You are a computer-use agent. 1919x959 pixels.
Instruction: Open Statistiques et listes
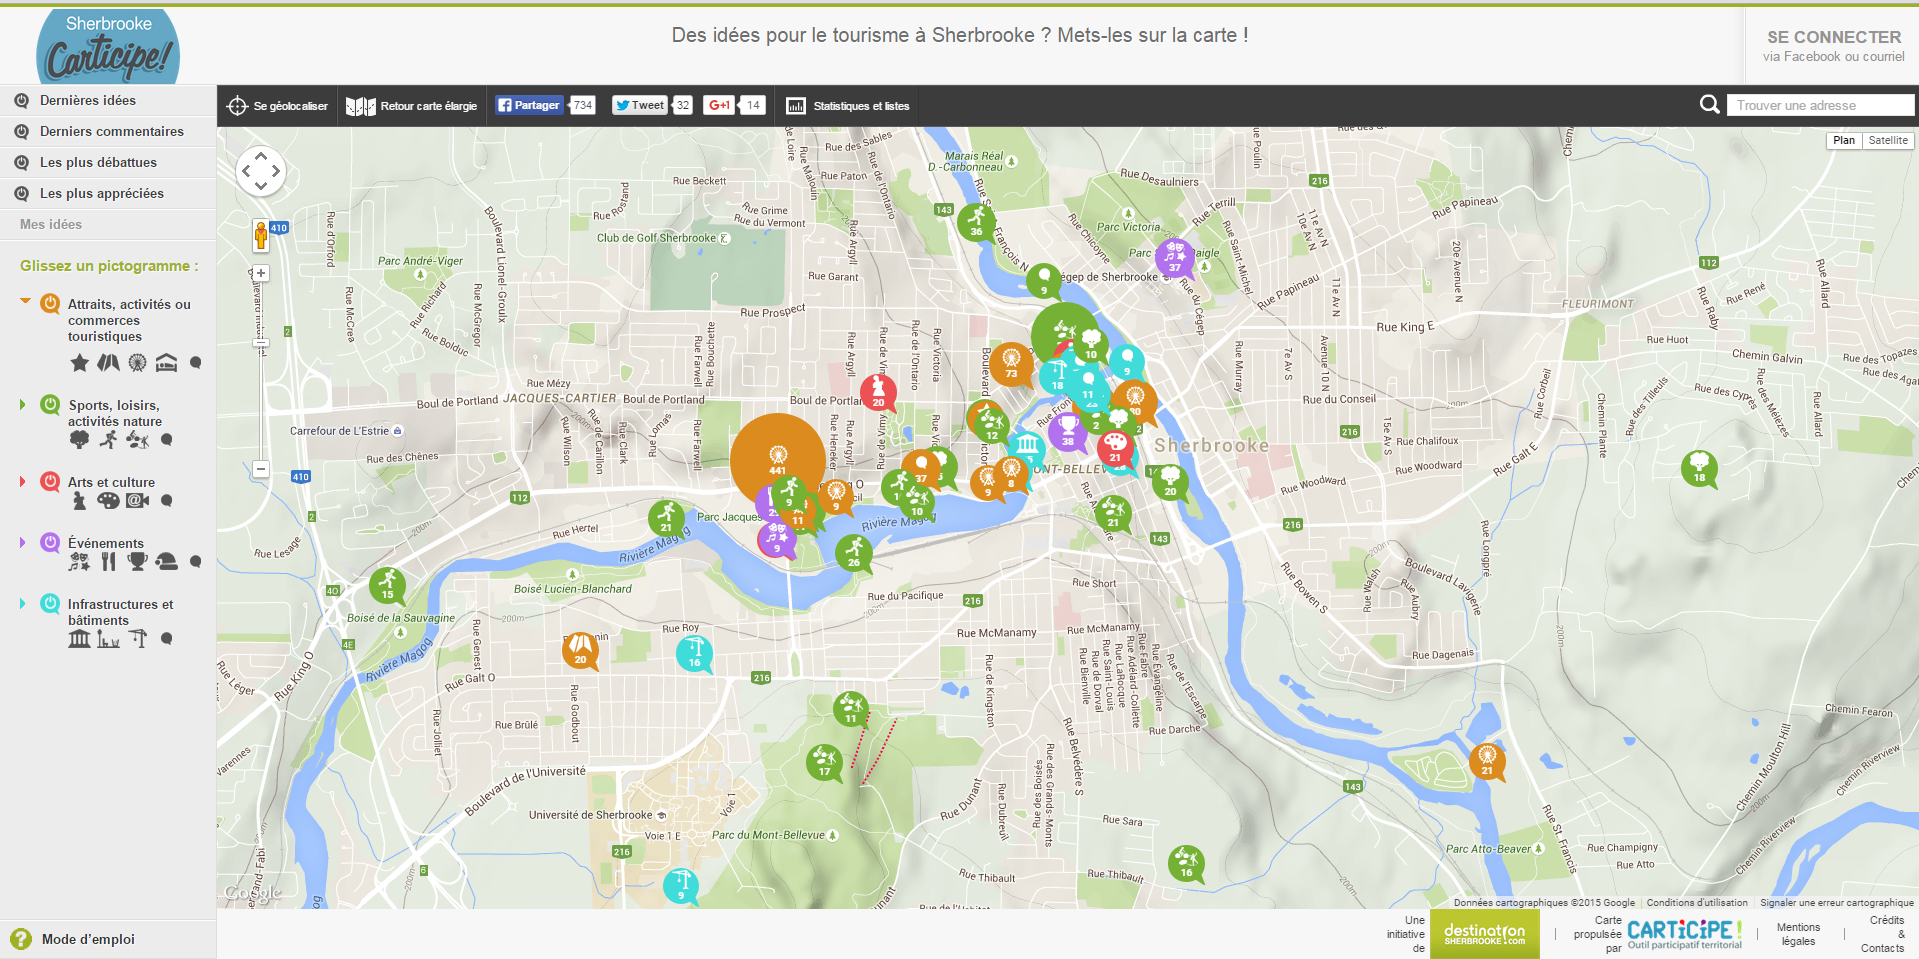pyautogui.click(x=848, y=106)
